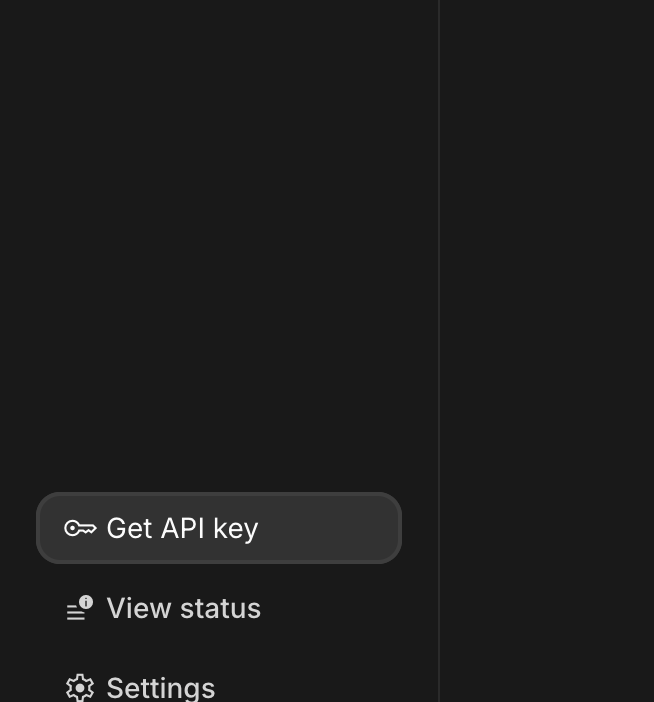Click the key icon beside Get API key
Image resolution: width=654 pixels, height=702 pixels.
pos(80,528)
